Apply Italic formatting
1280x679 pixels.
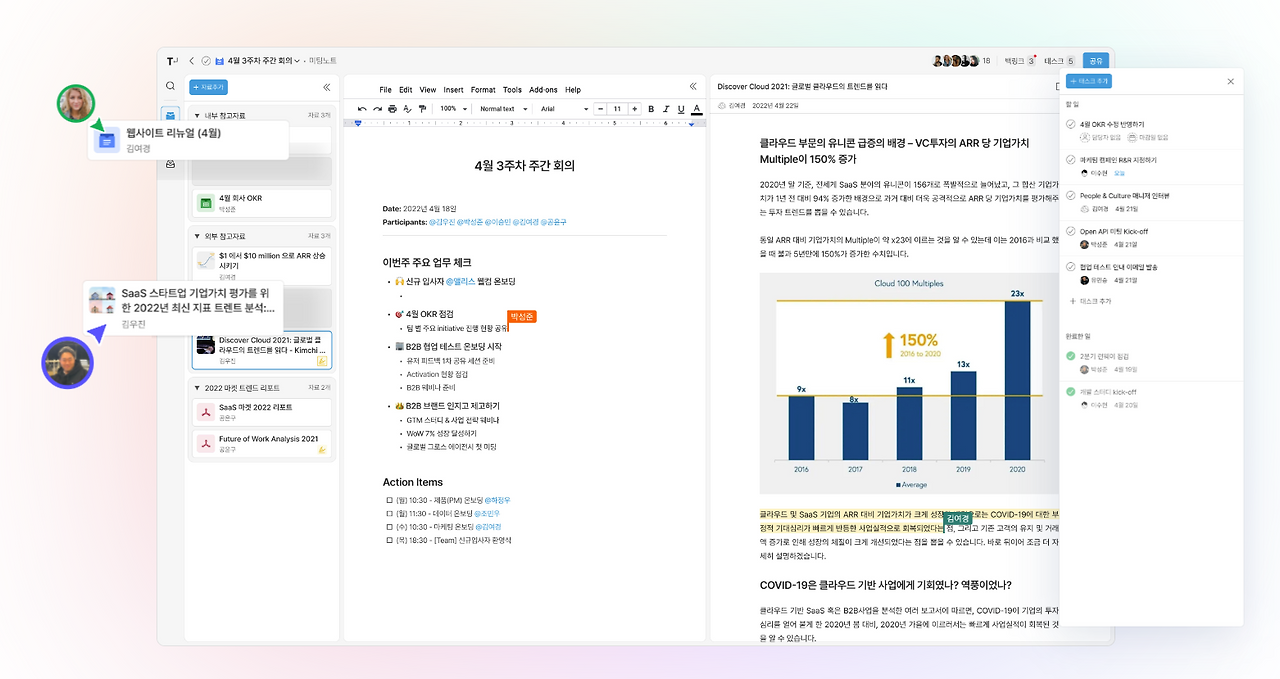666,108
